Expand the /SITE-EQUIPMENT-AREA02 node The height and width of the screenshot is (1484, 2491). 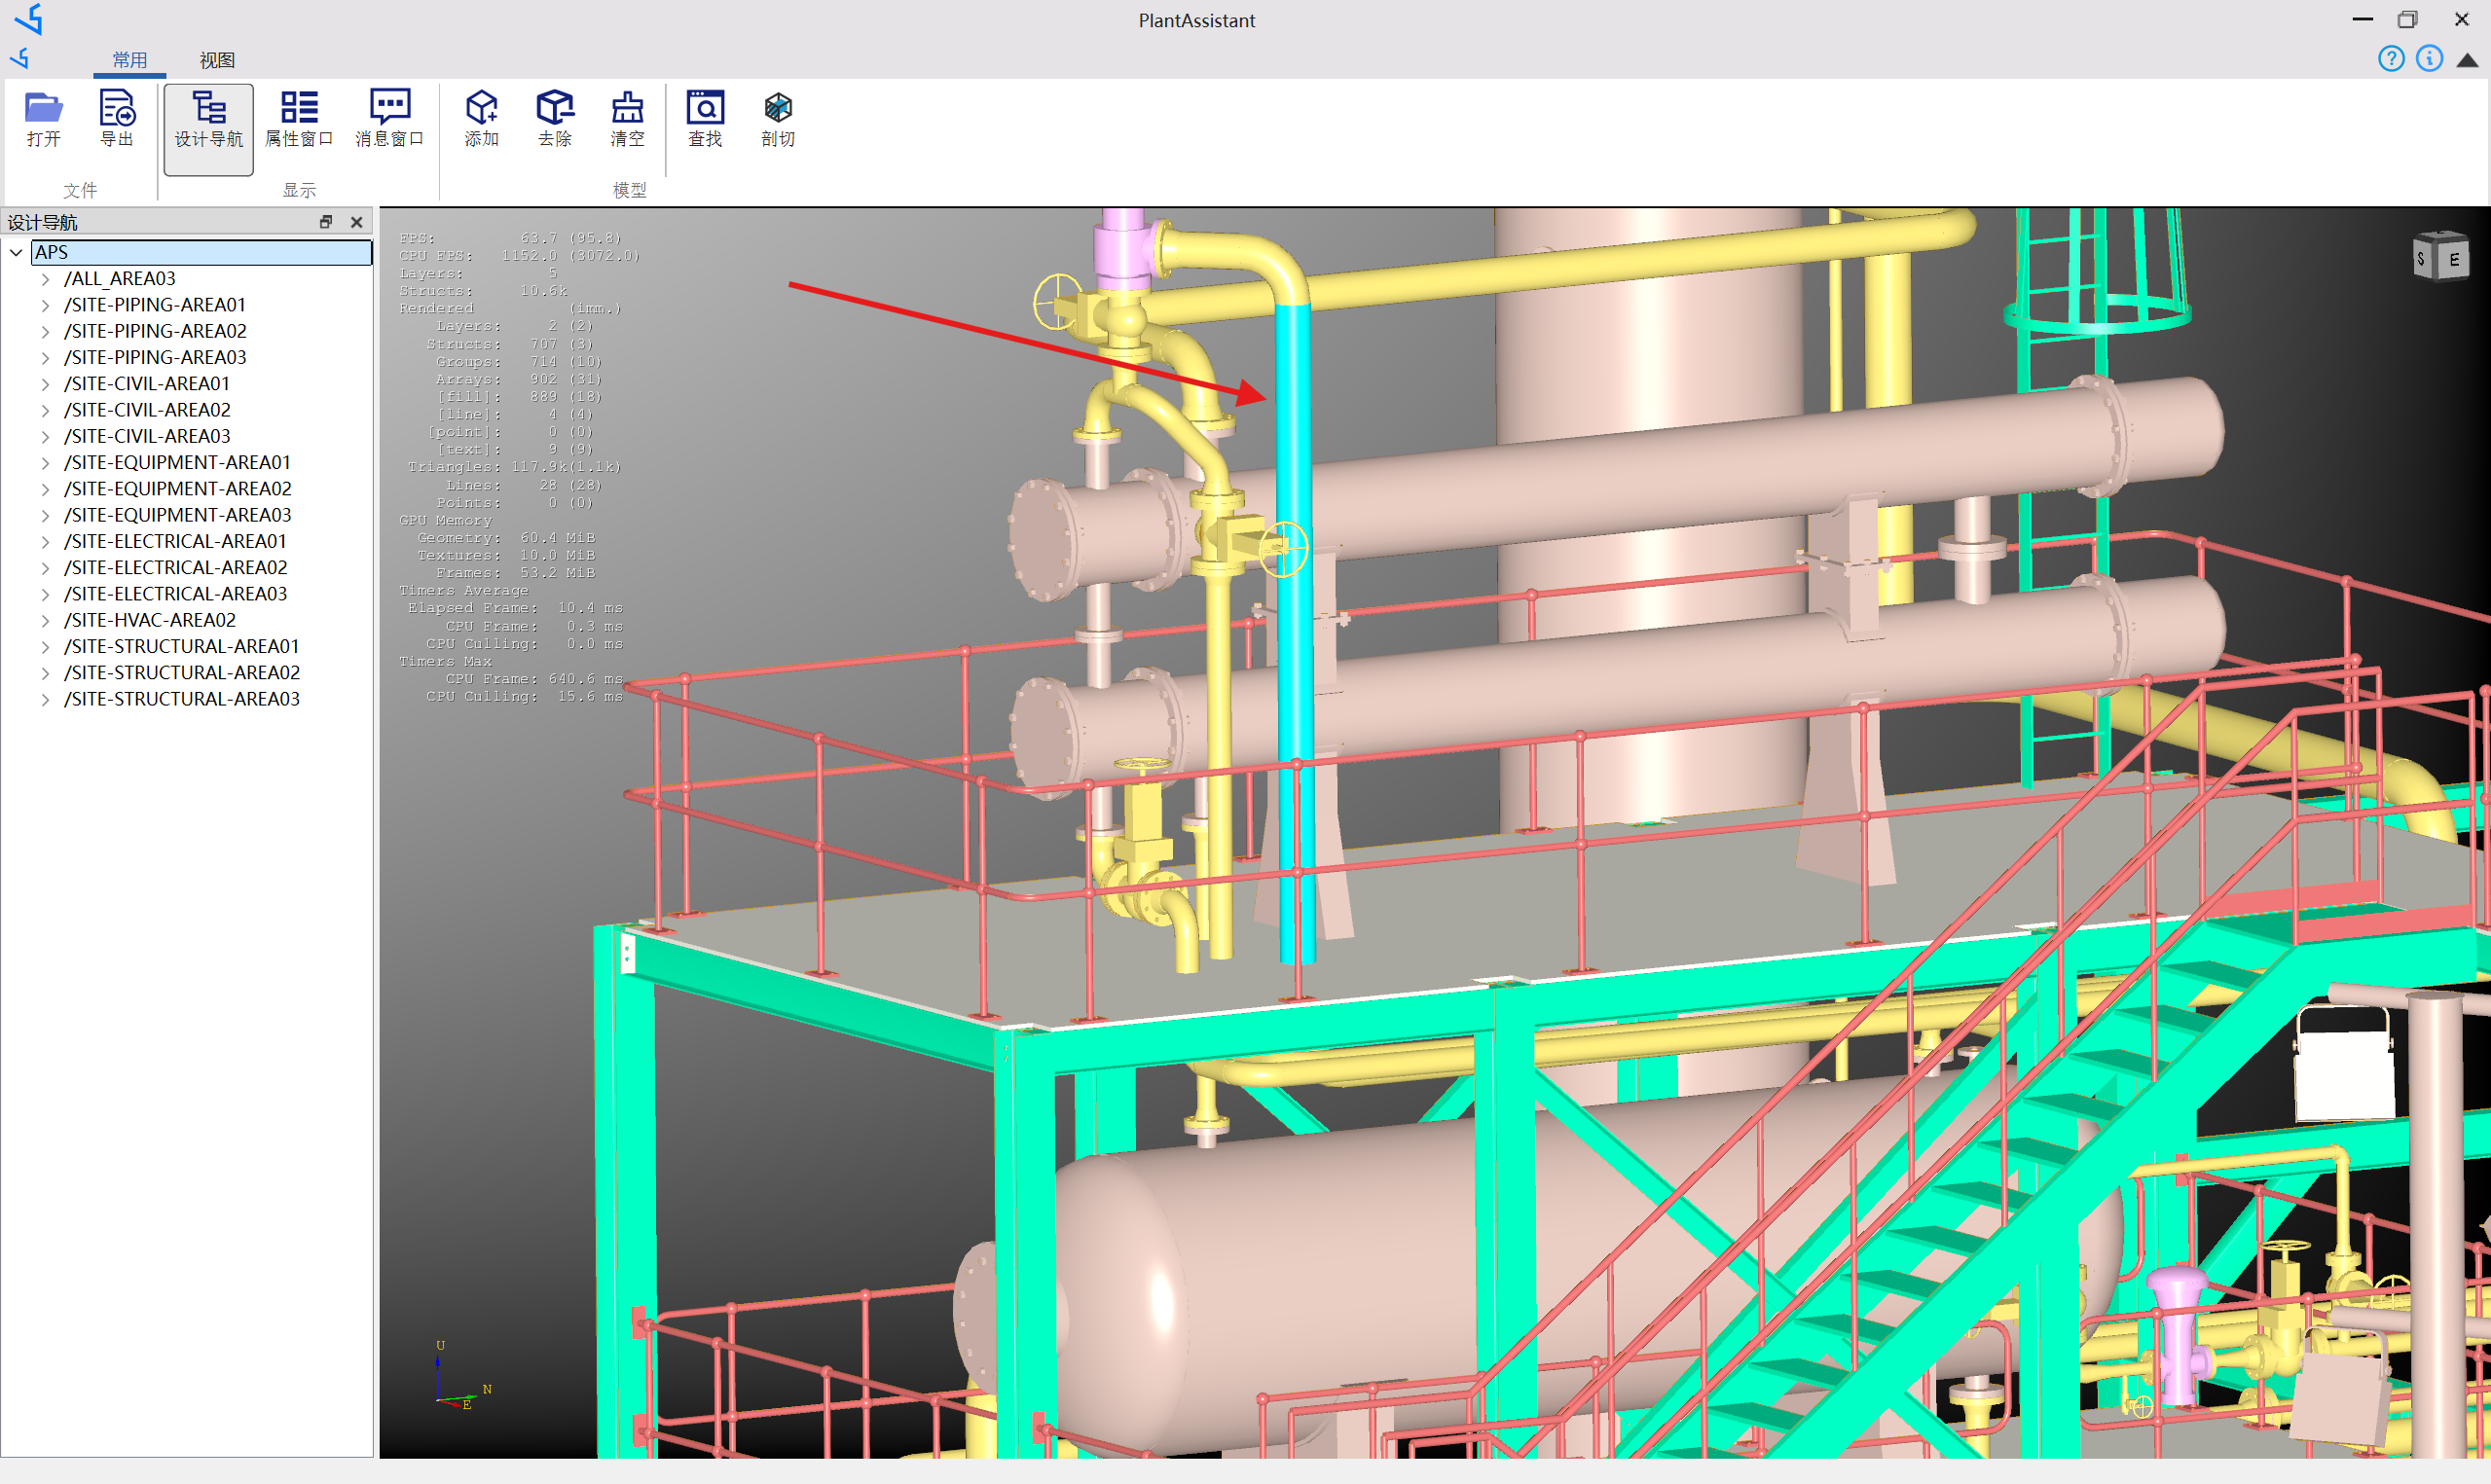(x=45, y=489)
